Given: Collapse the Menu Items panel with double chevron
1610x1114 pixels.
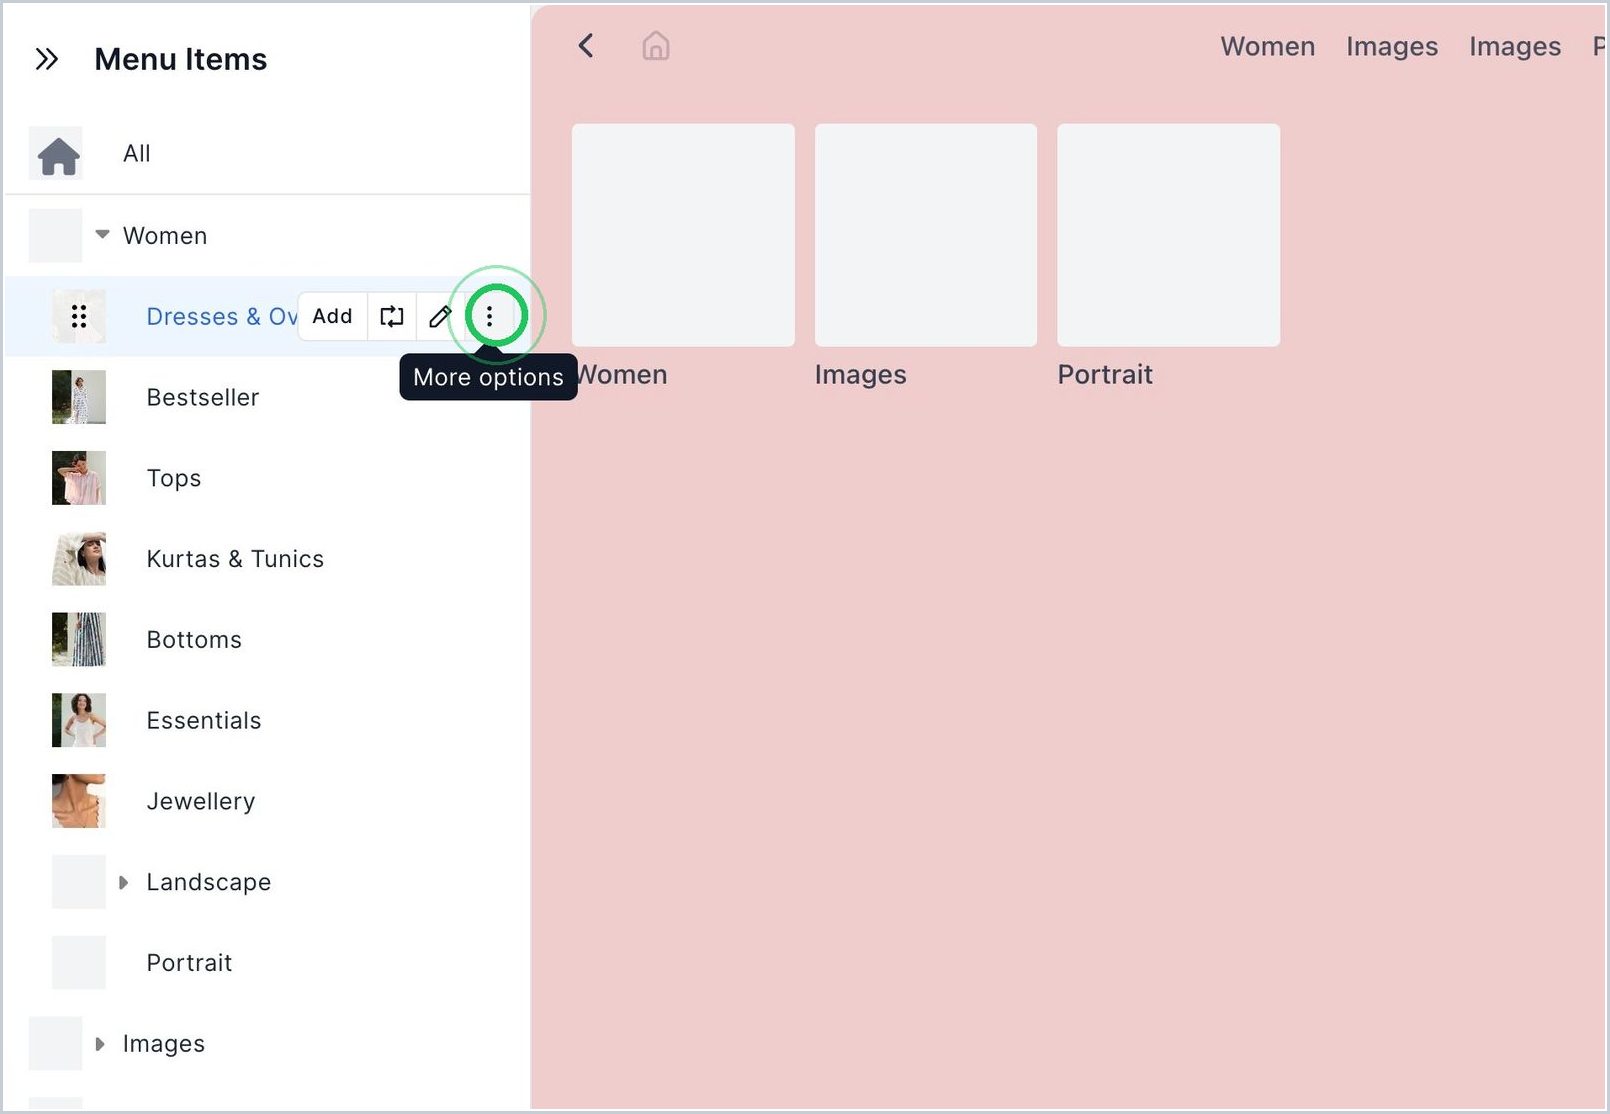Looking at the screenshot, I should pos(46,59).
